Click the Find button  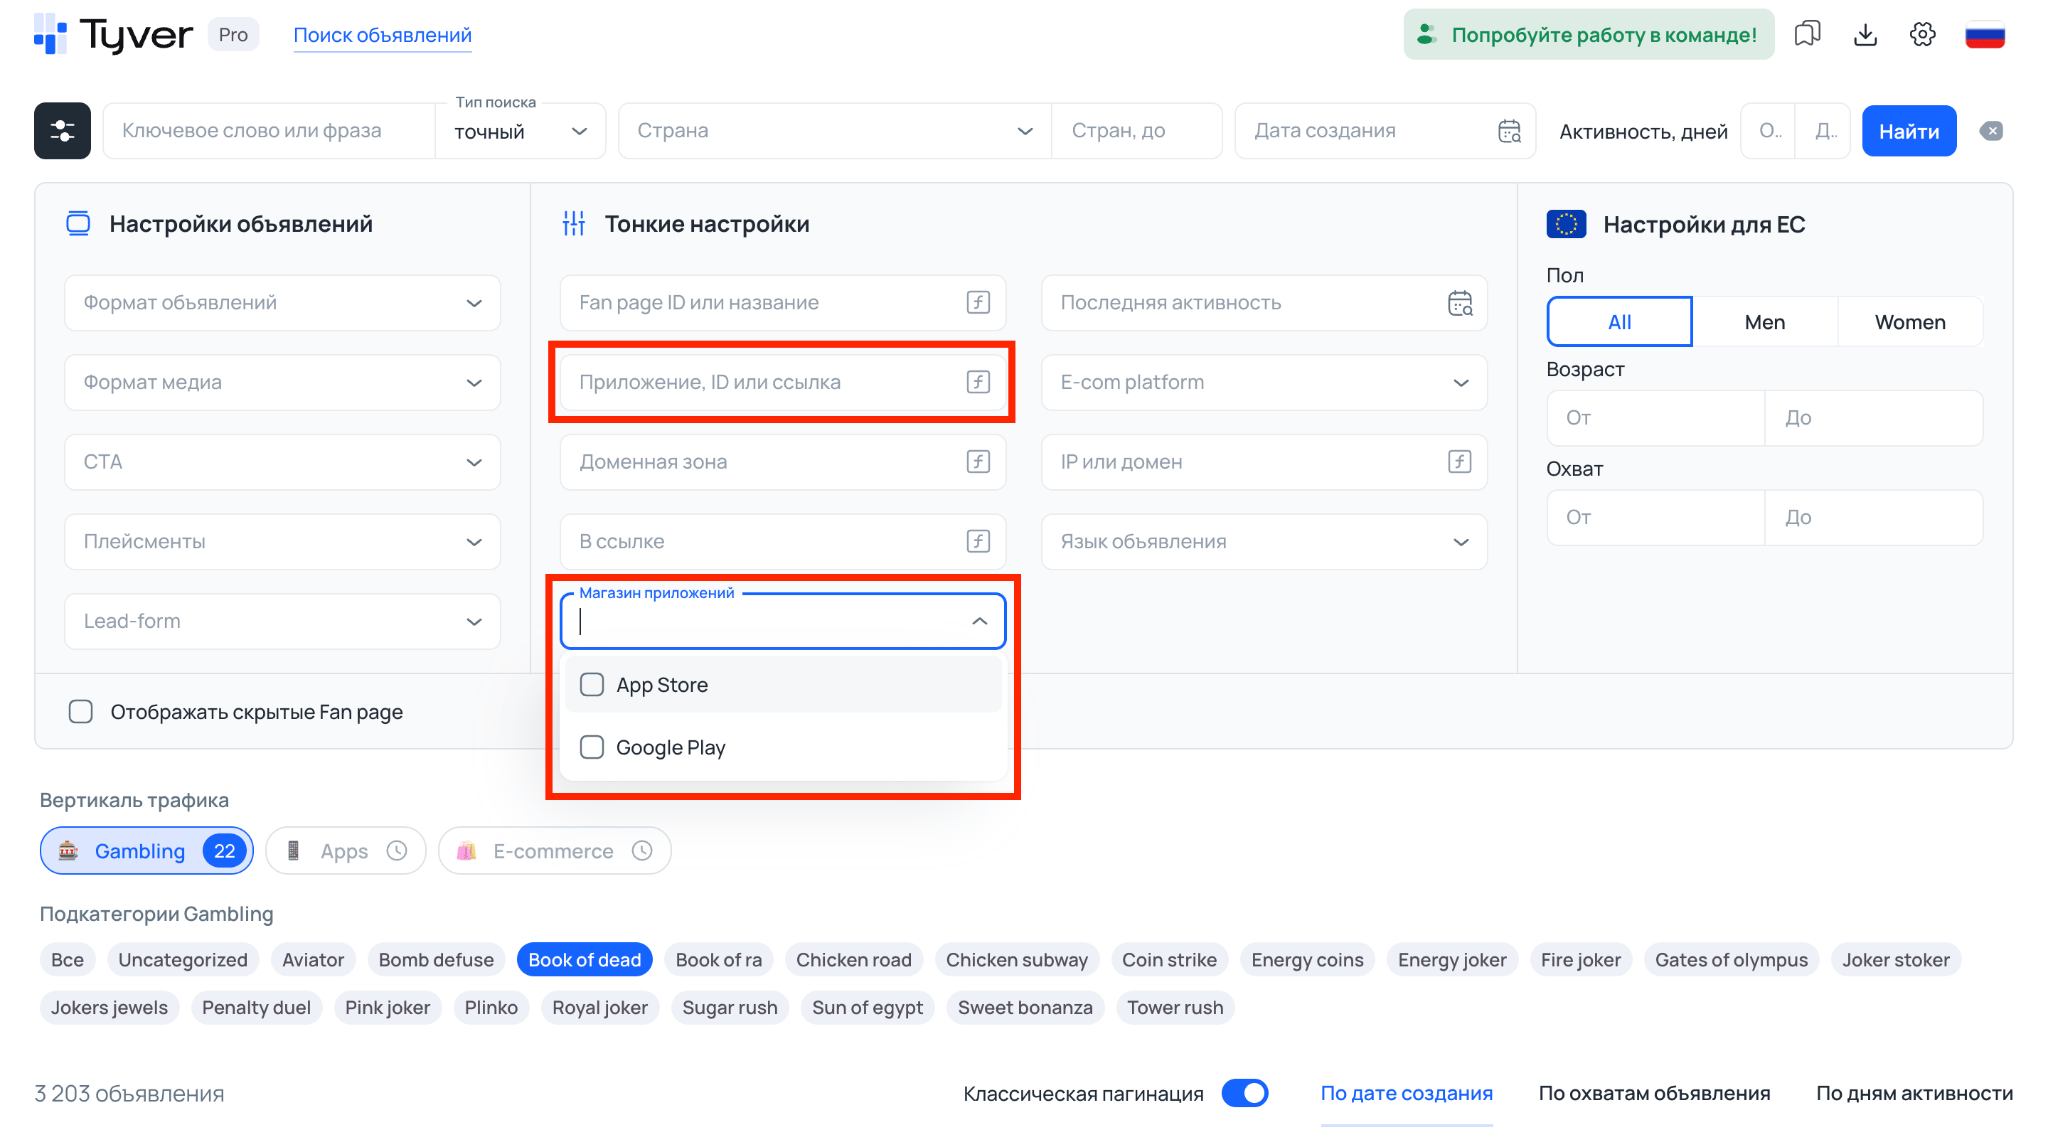tap(1909, 131)
